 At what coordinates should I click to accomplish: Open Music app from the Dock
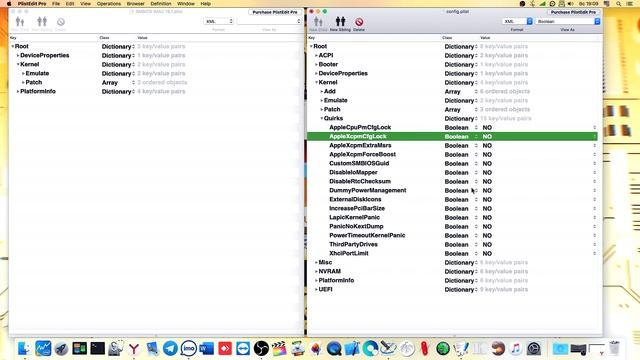click(516, 348)
